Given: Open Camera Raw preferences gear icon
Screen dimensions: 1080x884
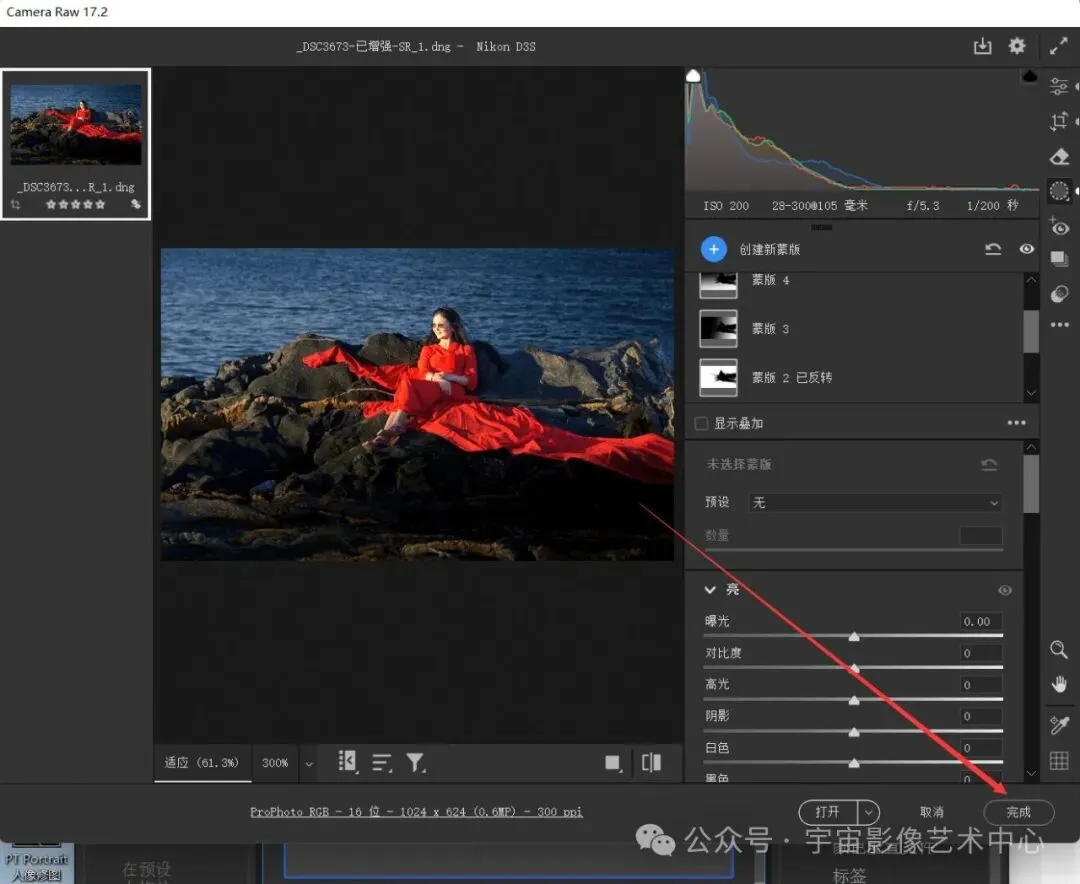Looking at the screenshot, I should point(1017,46).
